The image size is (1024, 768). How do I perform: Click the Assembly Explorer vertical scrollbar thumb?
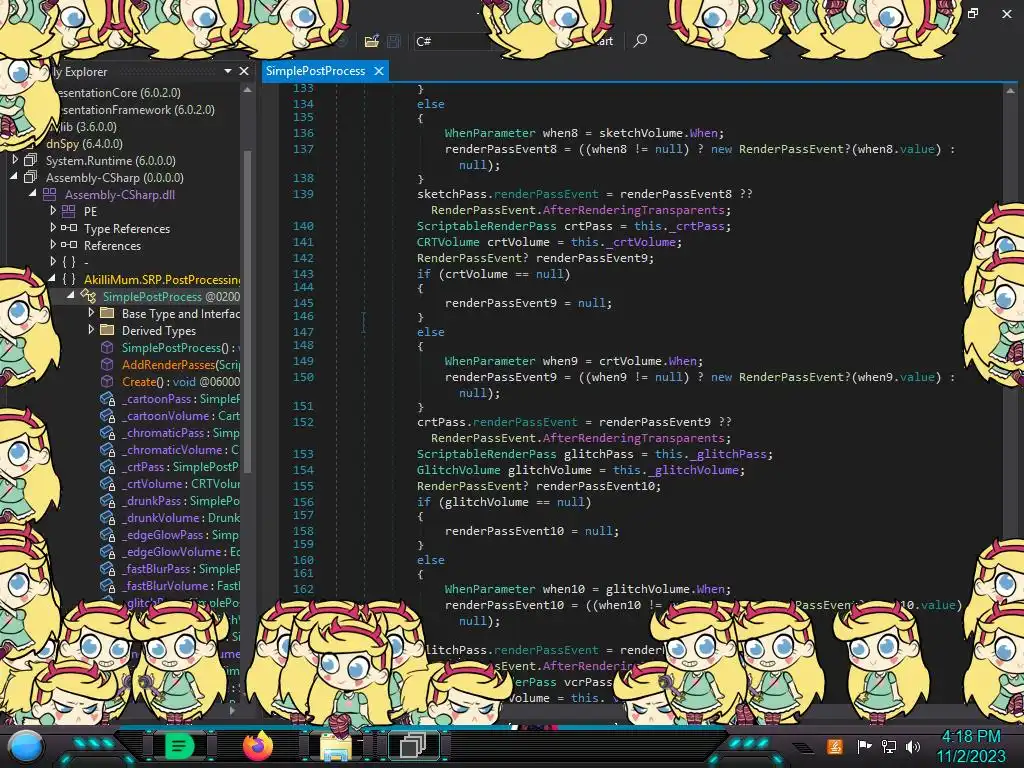[247, 310]
